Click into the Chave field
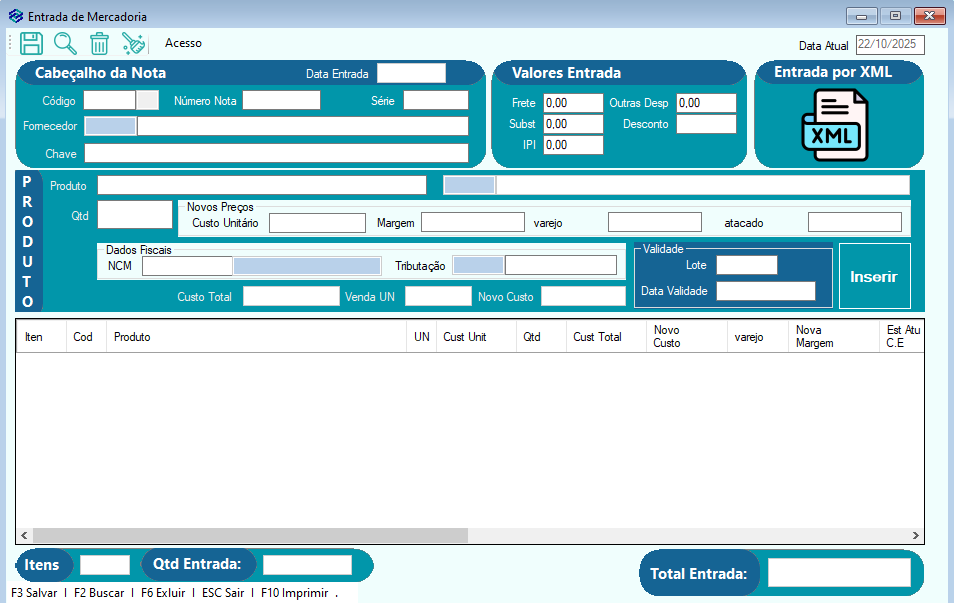This screenshot has width=954, height=603. pos(276,153)
